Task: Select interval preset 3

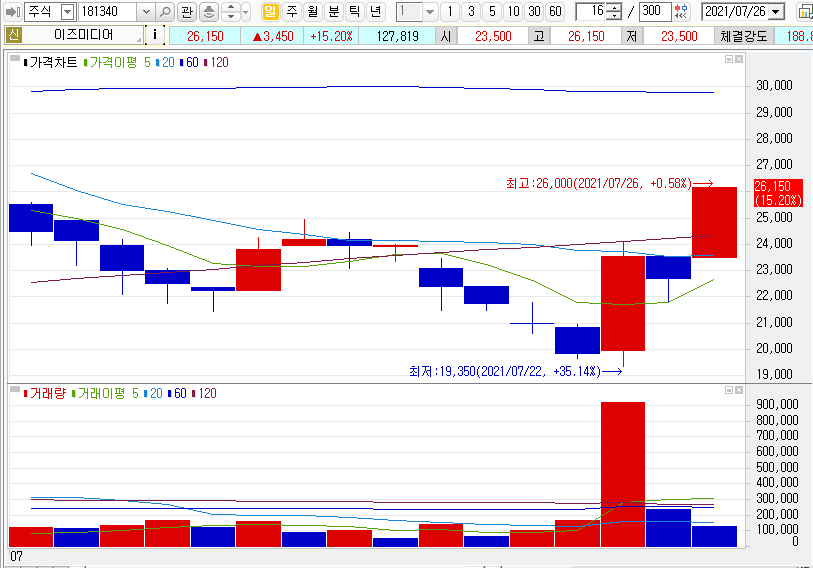Action: [x=471, y=11]
